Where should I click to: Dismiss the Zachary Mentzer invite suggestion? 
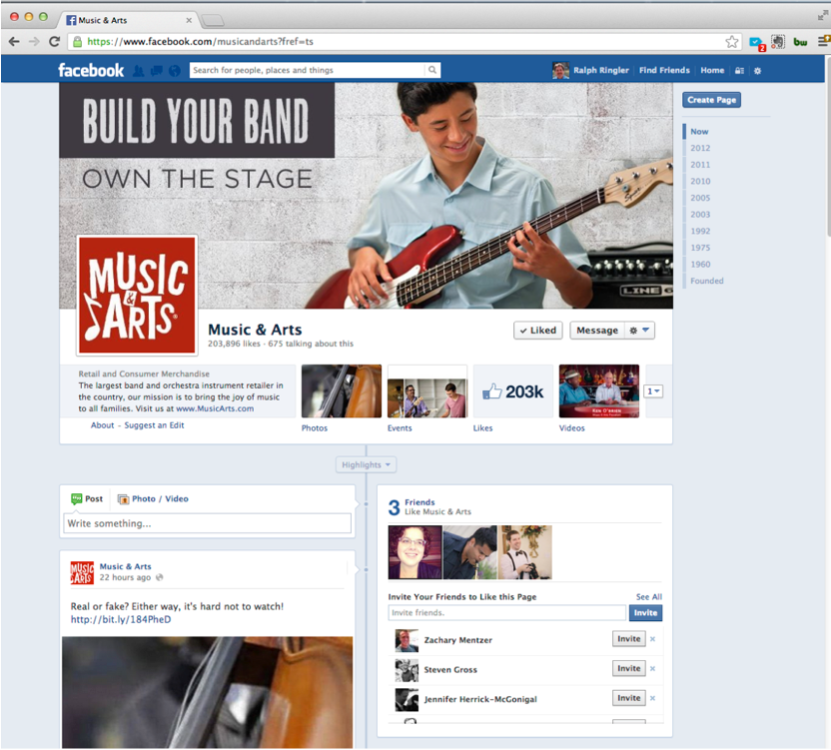pos(653,640)
